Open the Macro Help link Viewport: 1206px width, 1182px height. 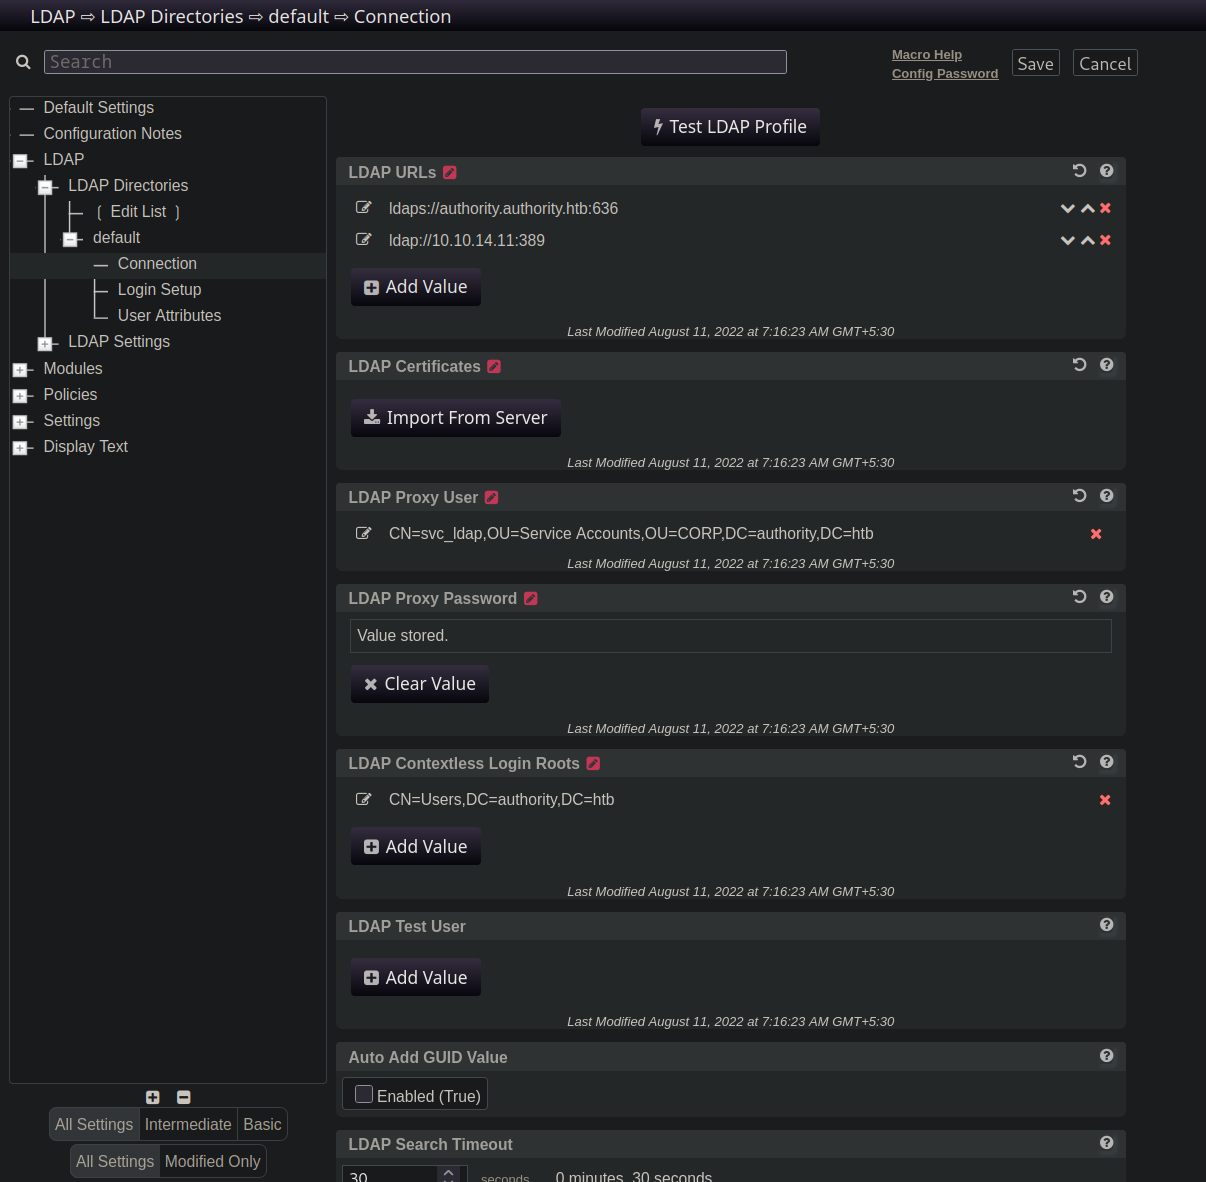point(927,55)
